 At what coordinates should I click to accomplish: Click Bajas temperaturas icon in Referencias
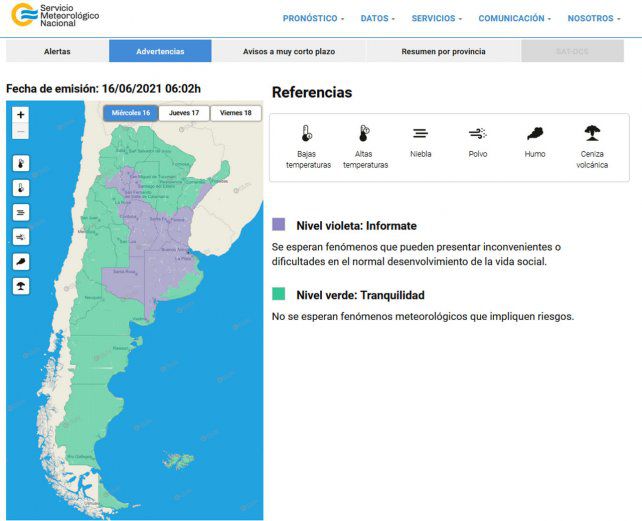[x=306, y=133]
